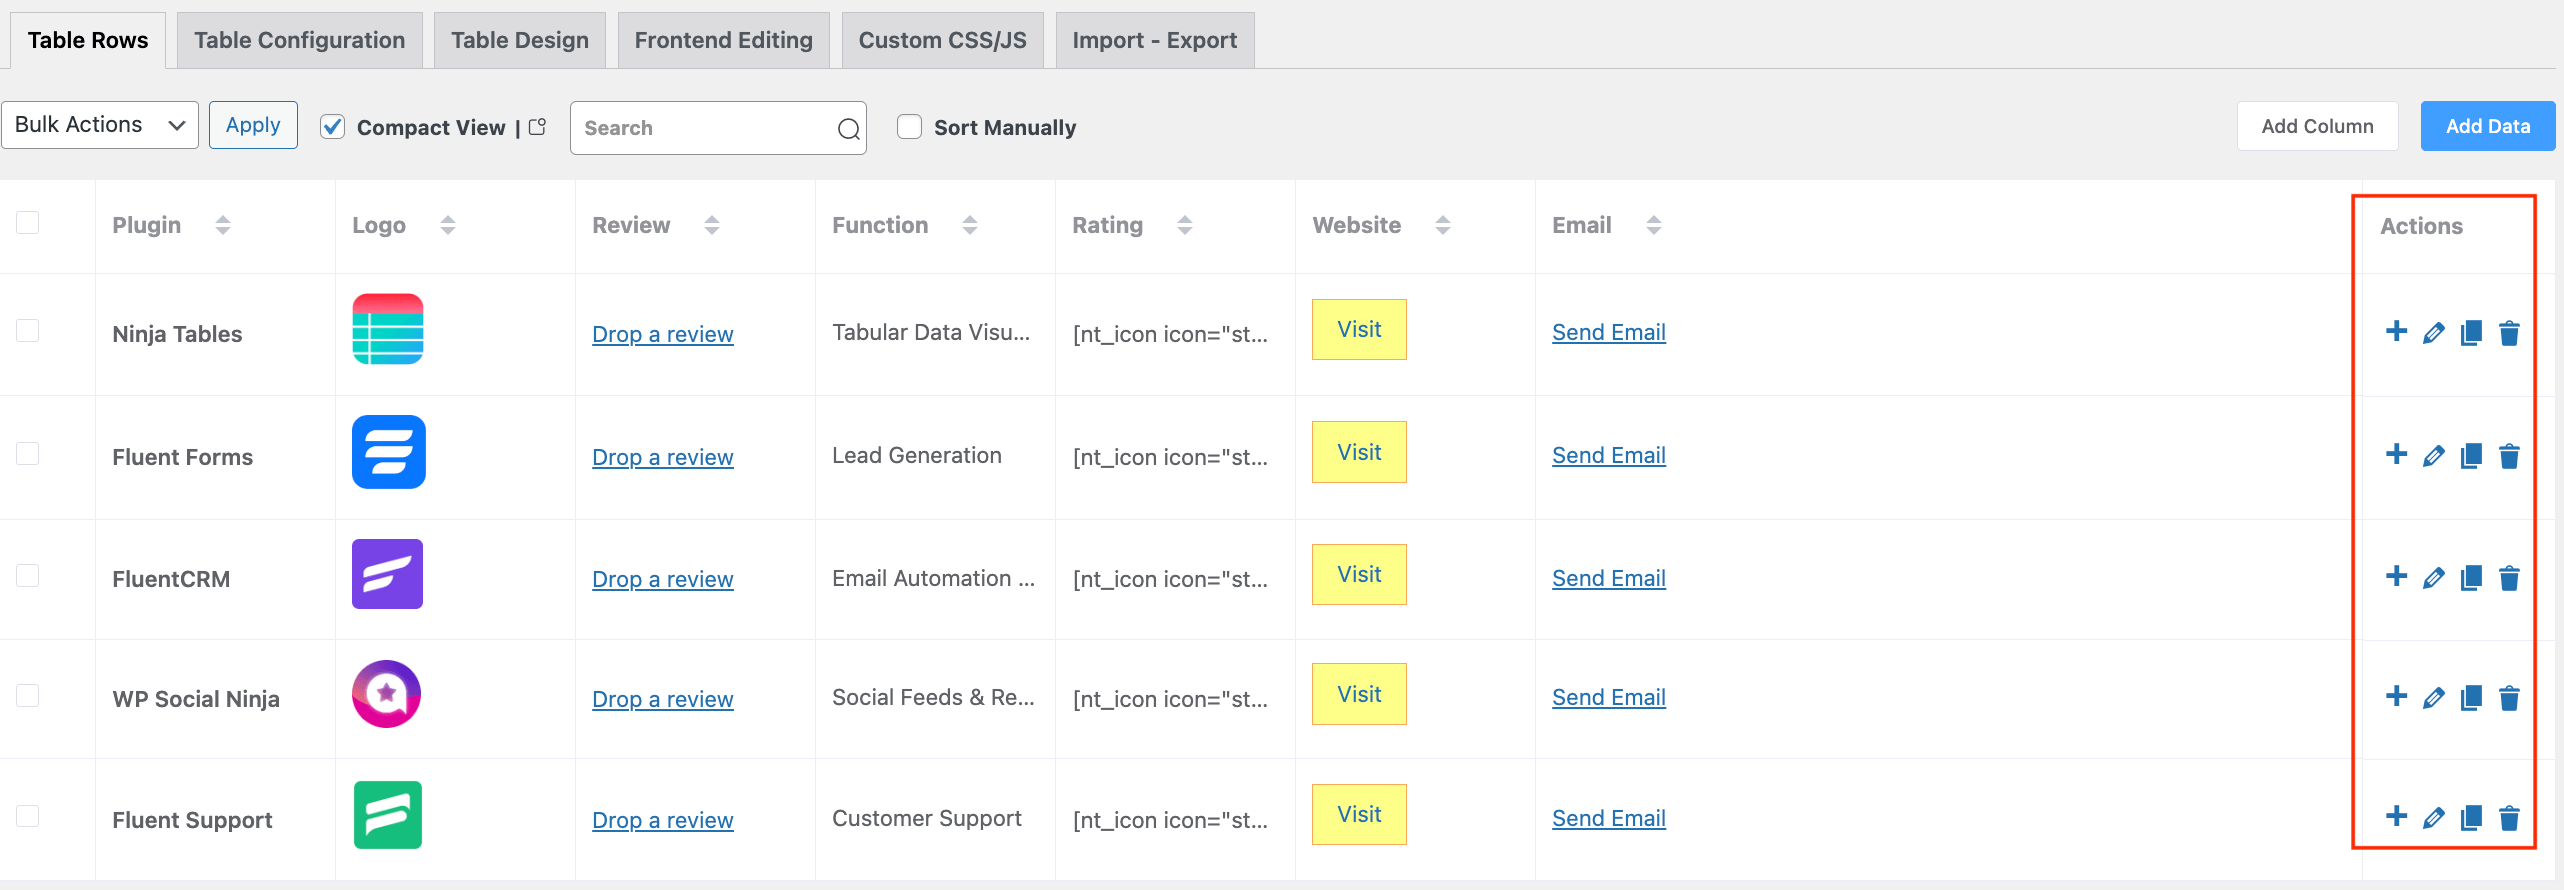Click the Visit button for Fluent Support
The height and width of the screenshot is (890, 2564).
tap(1359, 814)
